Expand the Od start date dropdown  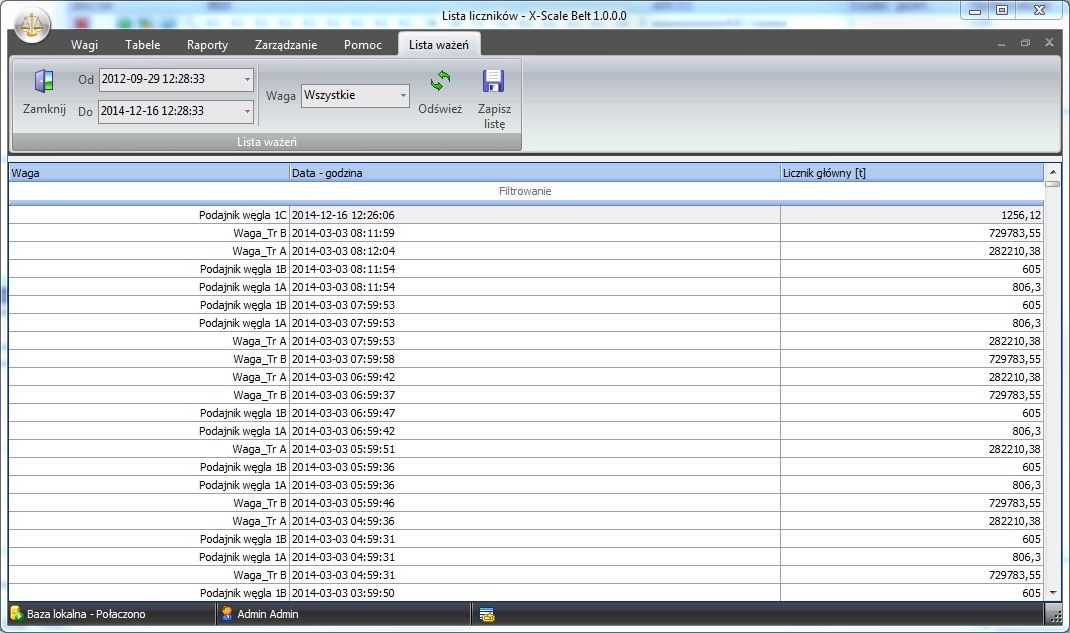click(x=246, y=80)
